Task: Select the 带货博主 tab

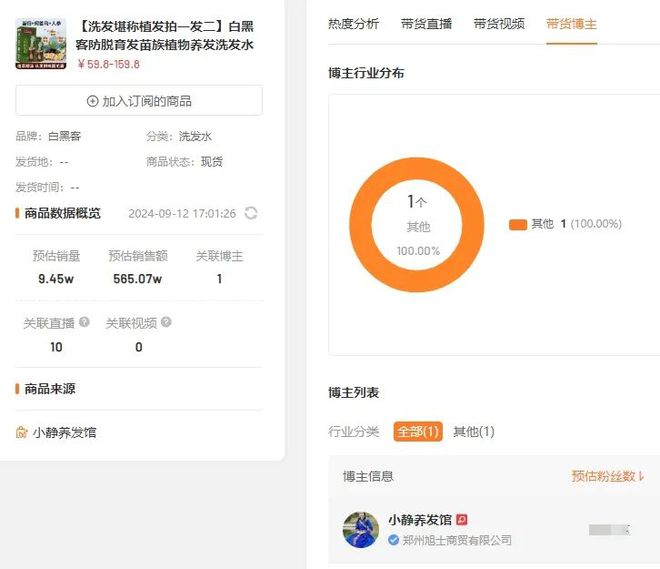Action: tap(572, 24)
